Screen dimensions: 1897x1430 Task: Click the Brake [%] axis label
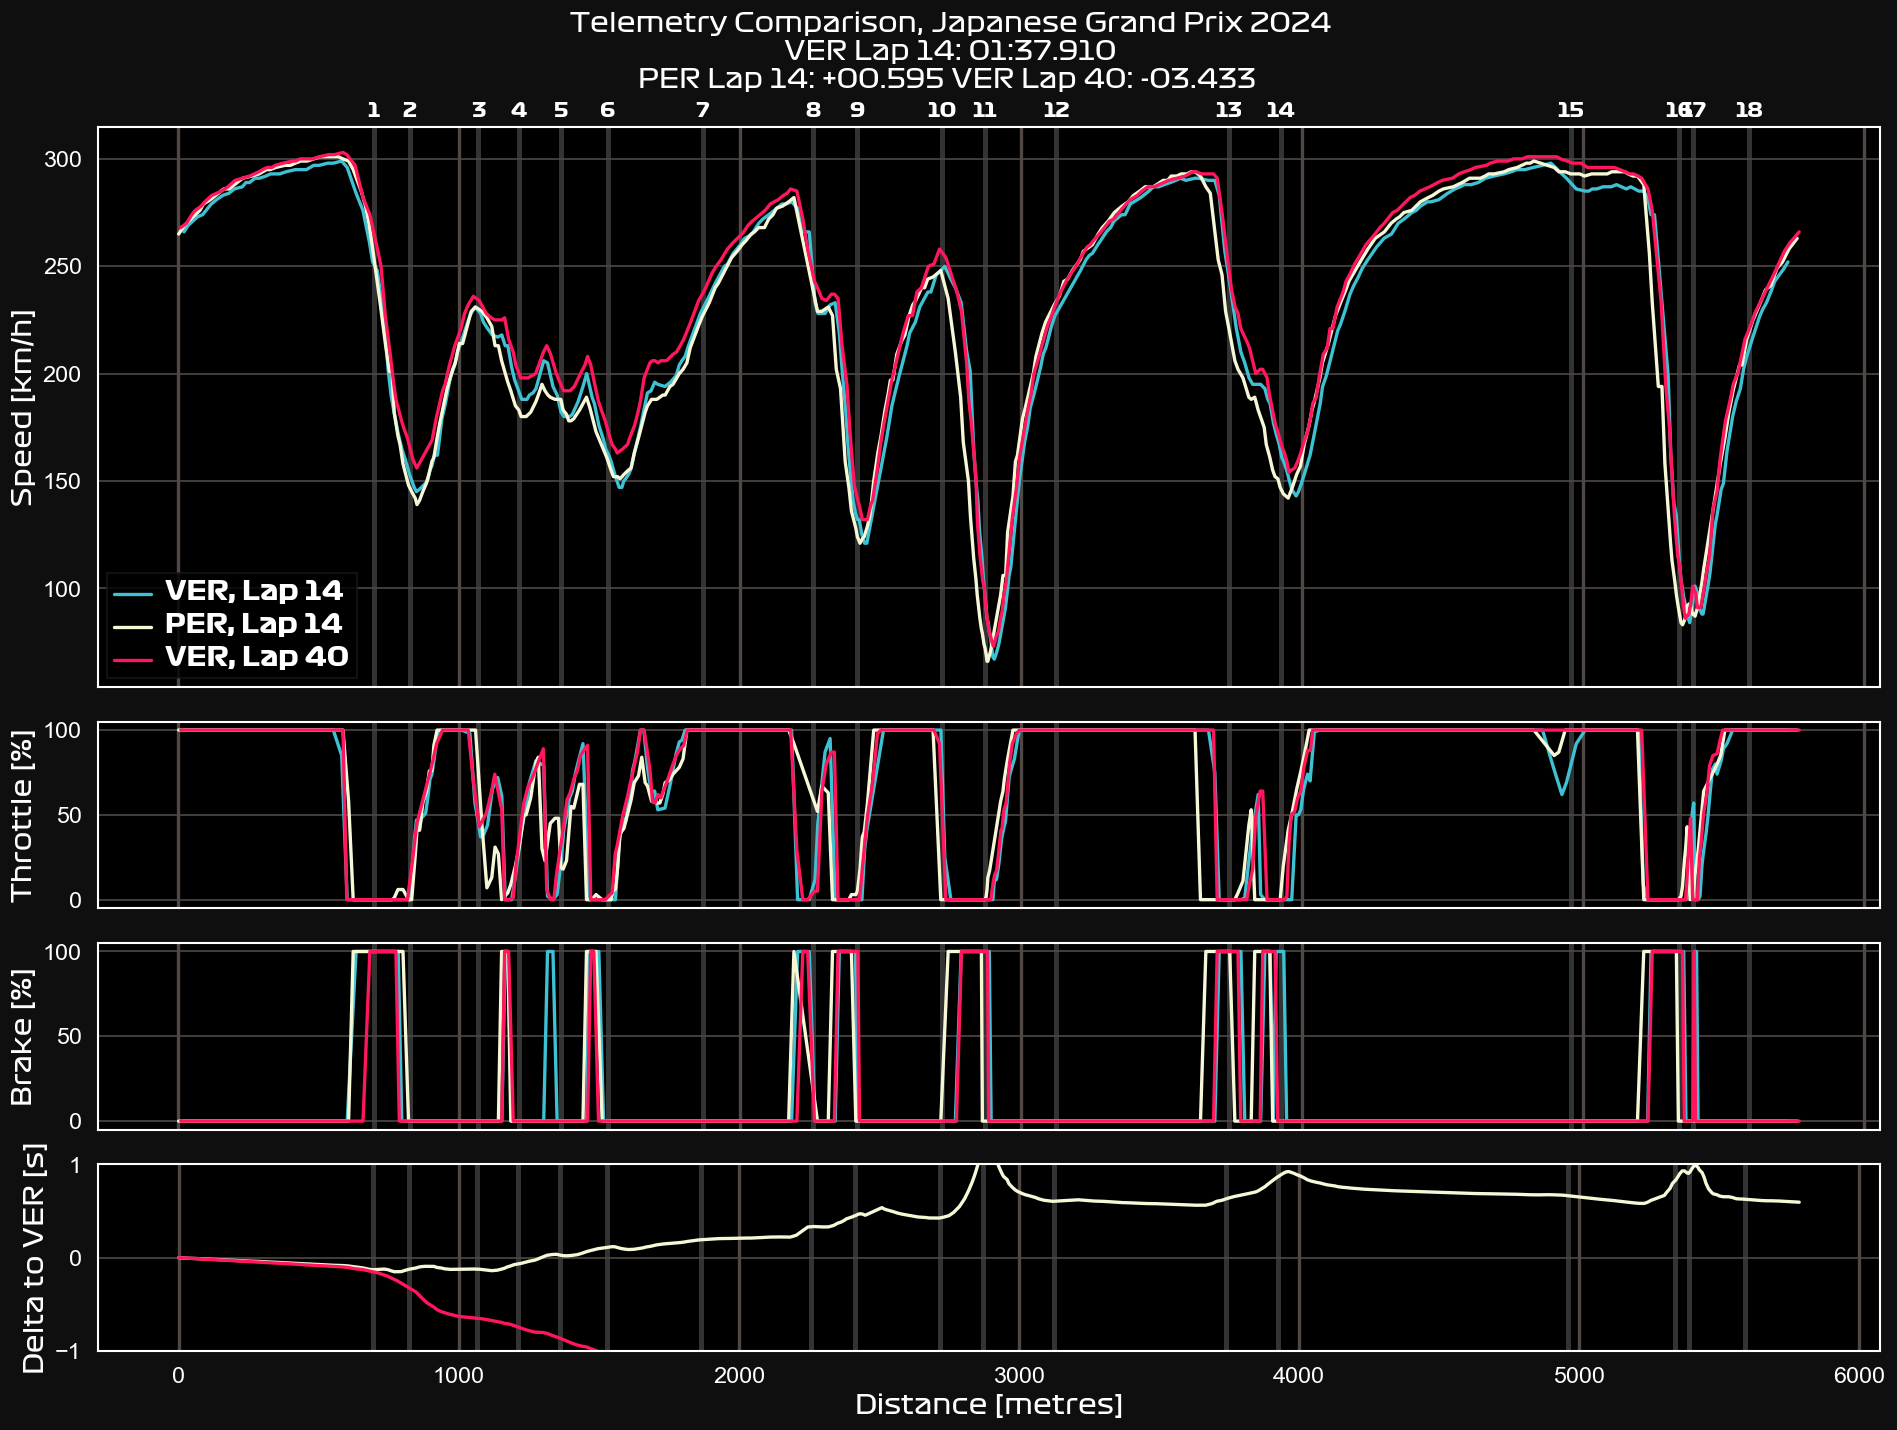[x=22, y=1036]
